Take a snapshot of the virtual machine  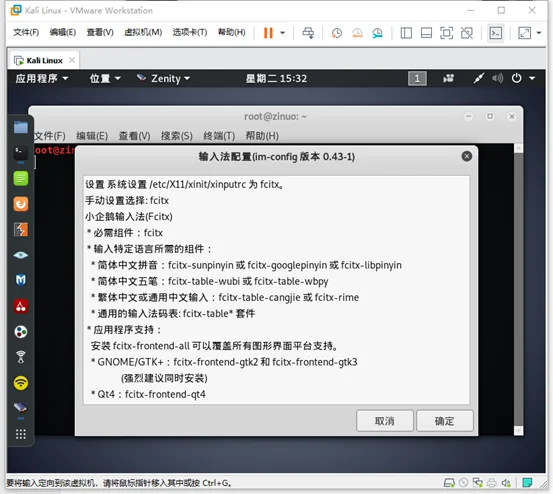coord(336,33)
